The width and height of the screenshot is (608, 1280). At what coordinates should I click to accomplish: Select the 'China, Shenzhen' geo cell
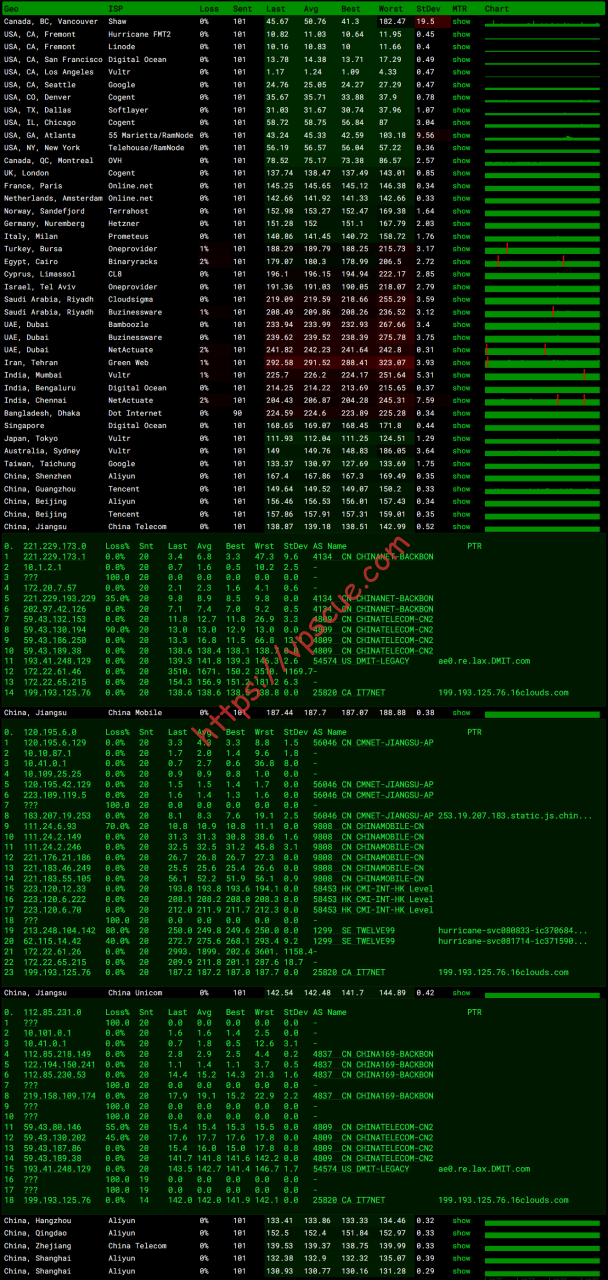pyautogui.click(x=37, y=476)
